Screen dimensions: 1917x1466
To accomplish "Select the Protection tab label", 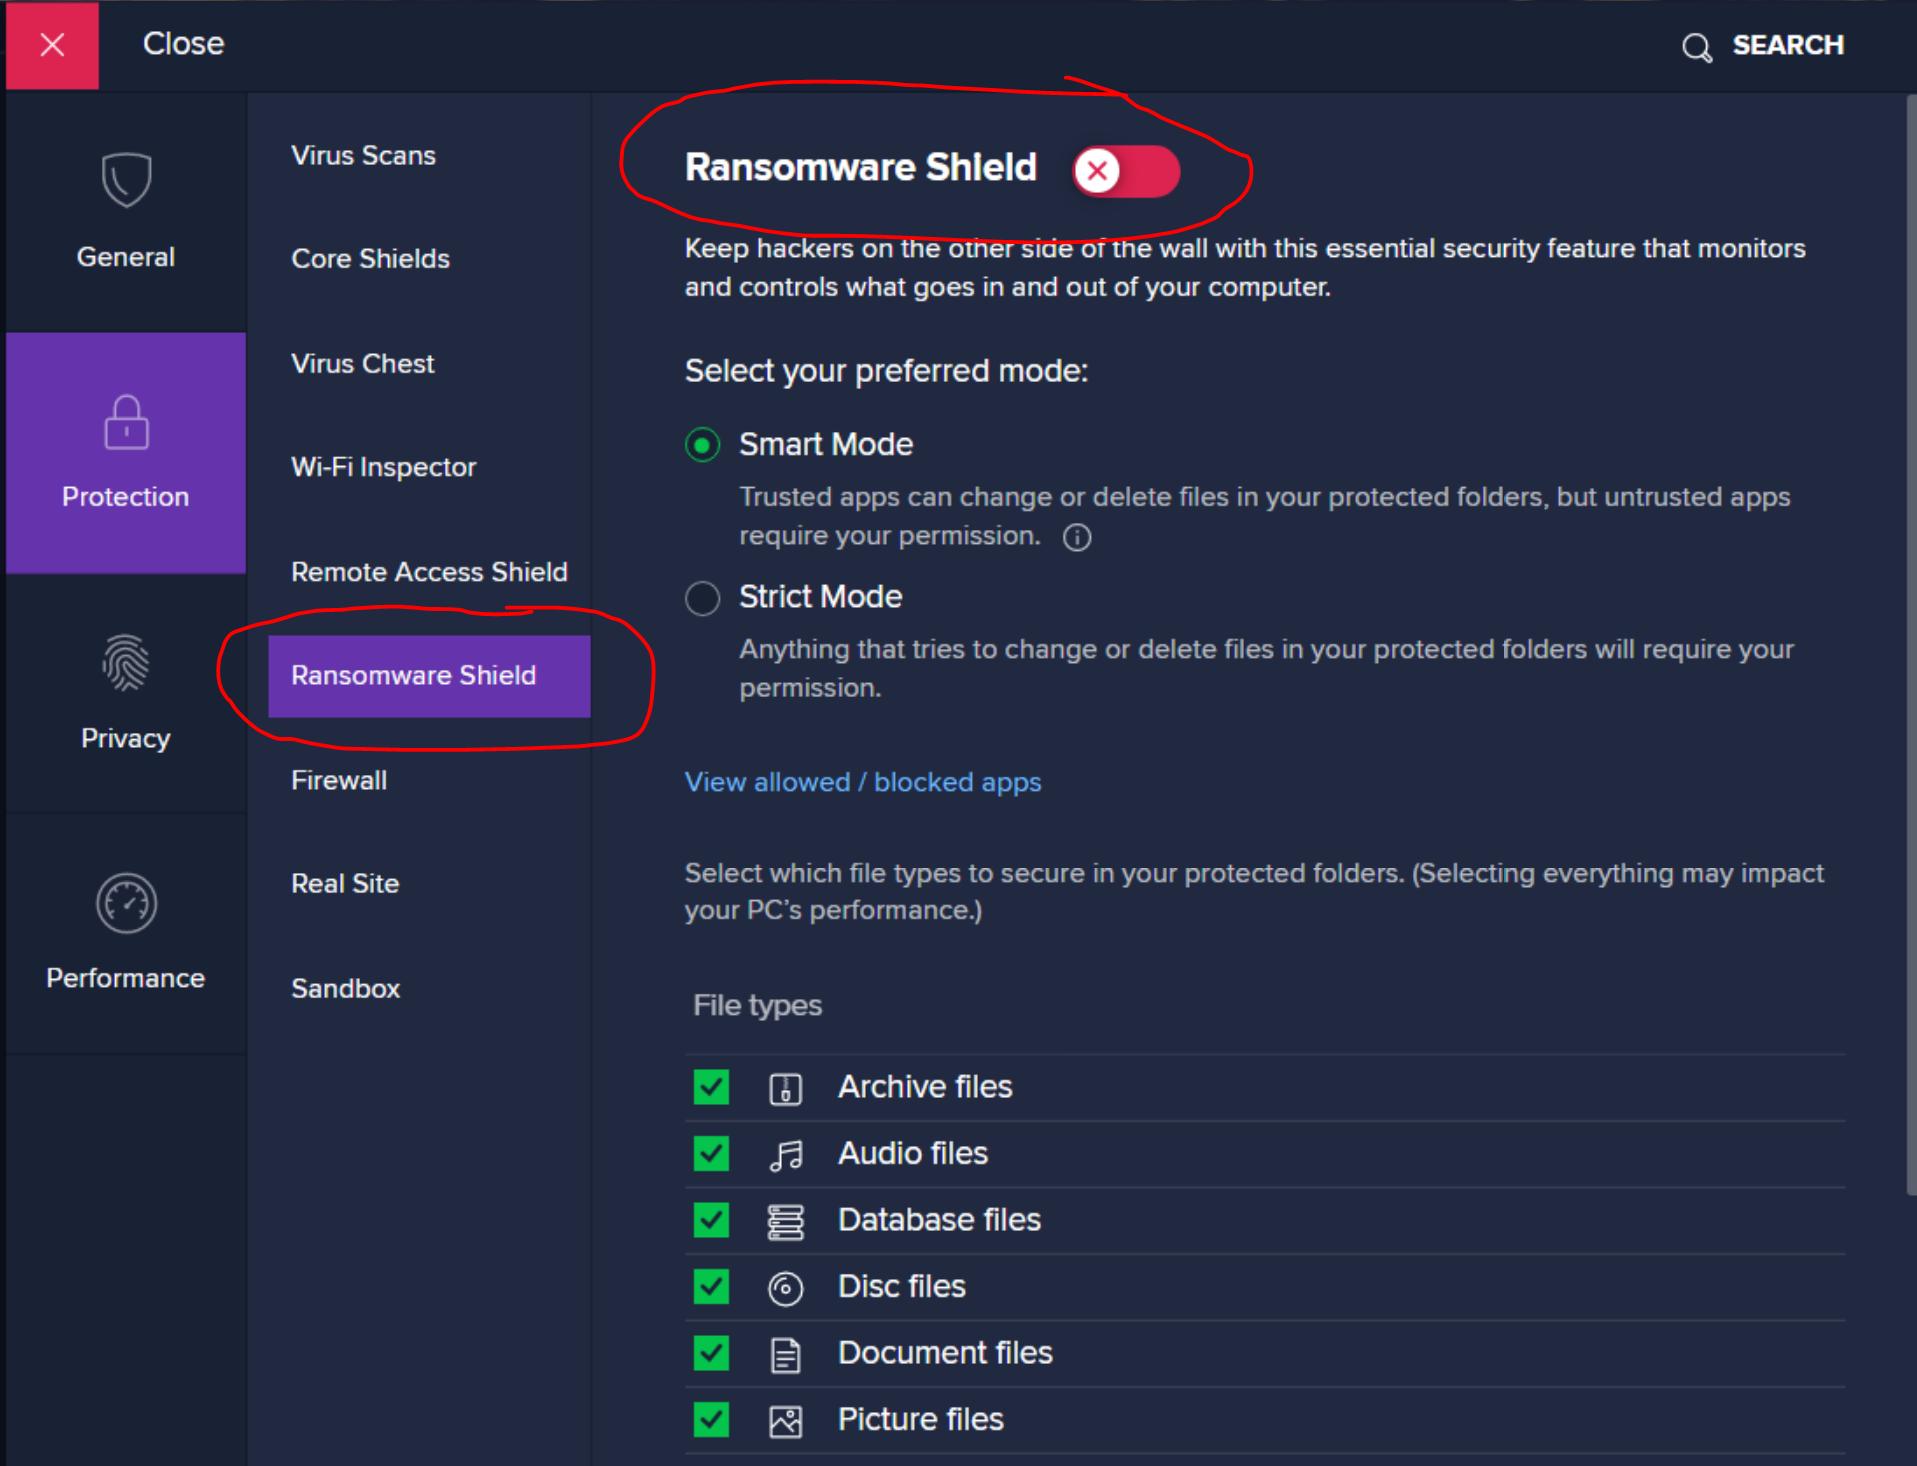I will coord(126,496).
